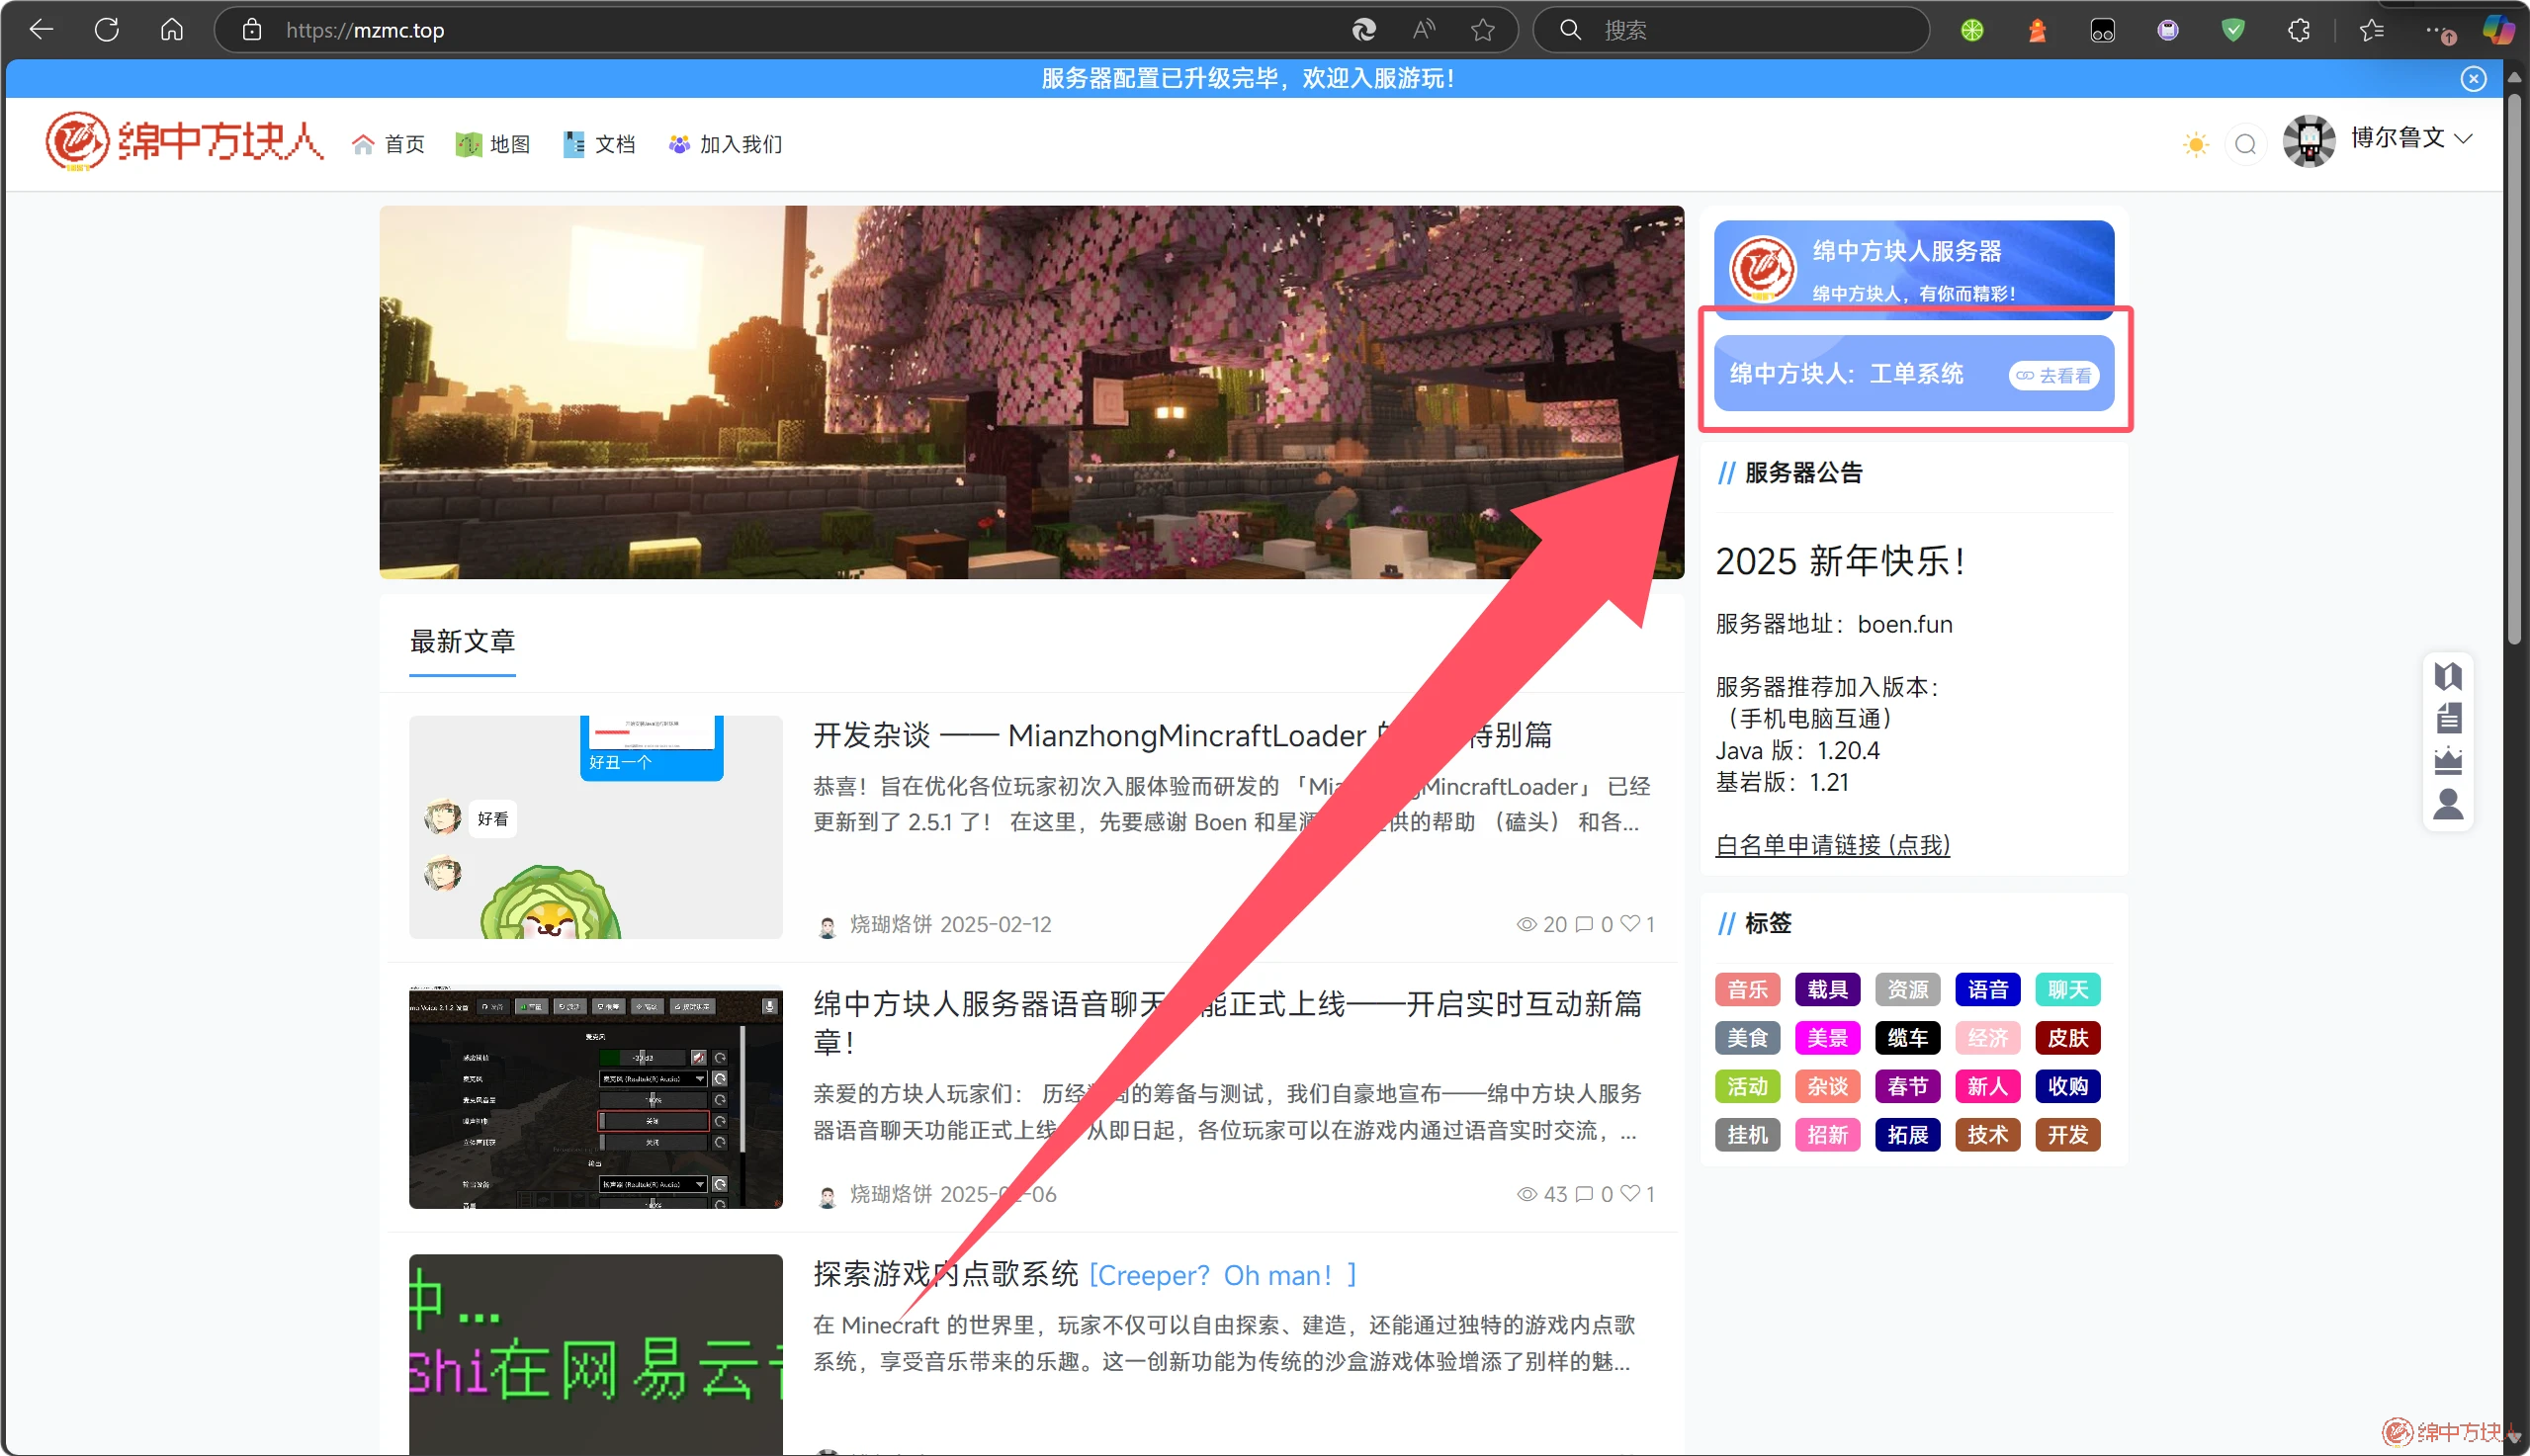Go to browser home icon
The width and height of the screenshot is (2530, 1456).
172,30
